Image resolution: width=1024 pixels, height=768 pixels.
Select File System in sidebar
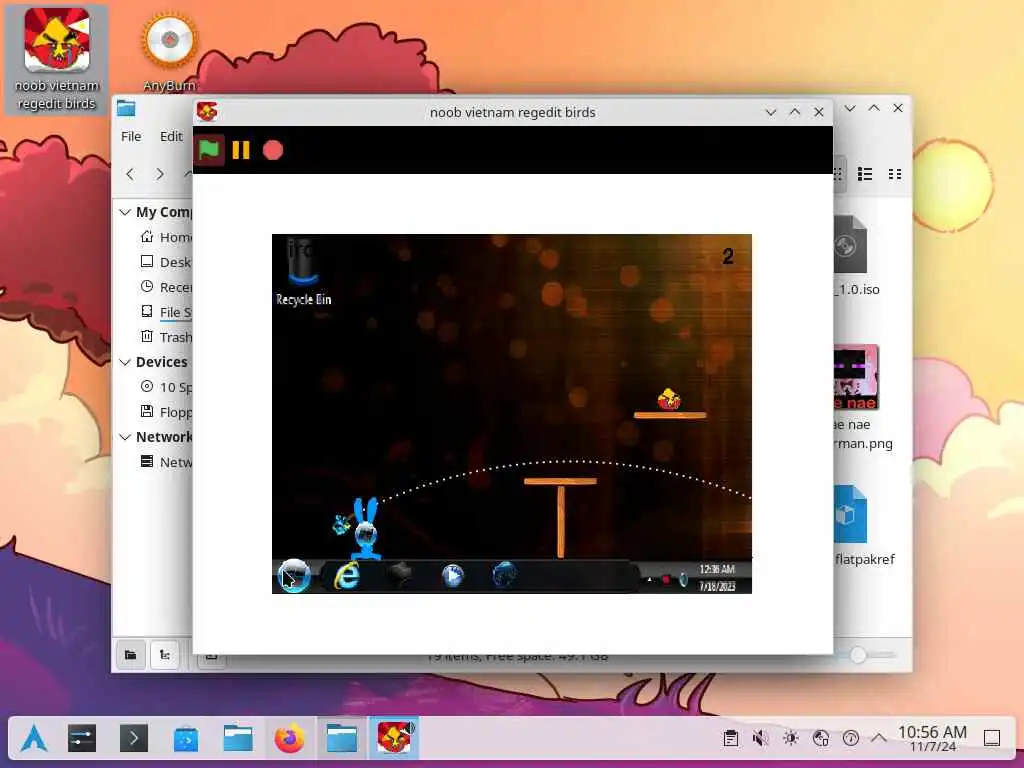coord(166,312)
